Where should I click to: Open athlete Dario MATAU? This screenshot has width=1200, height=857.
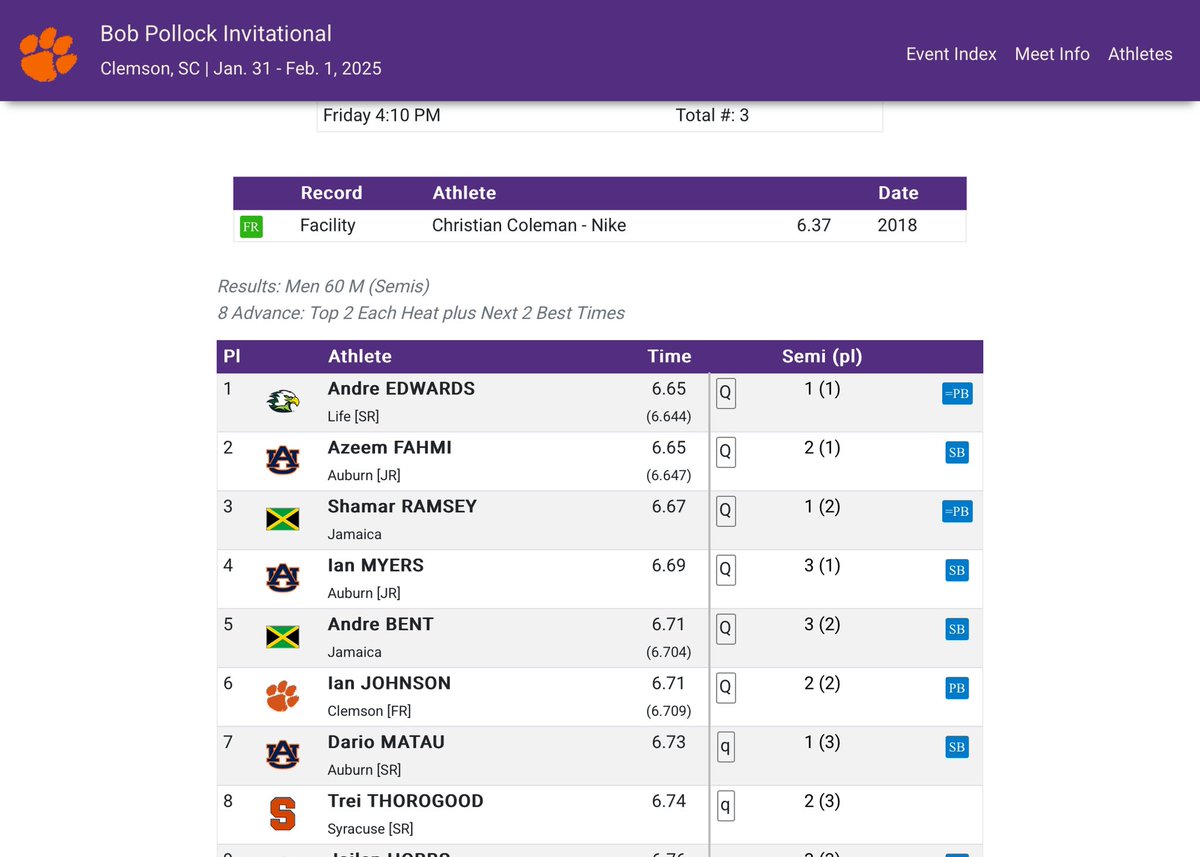tap(386, 742)
